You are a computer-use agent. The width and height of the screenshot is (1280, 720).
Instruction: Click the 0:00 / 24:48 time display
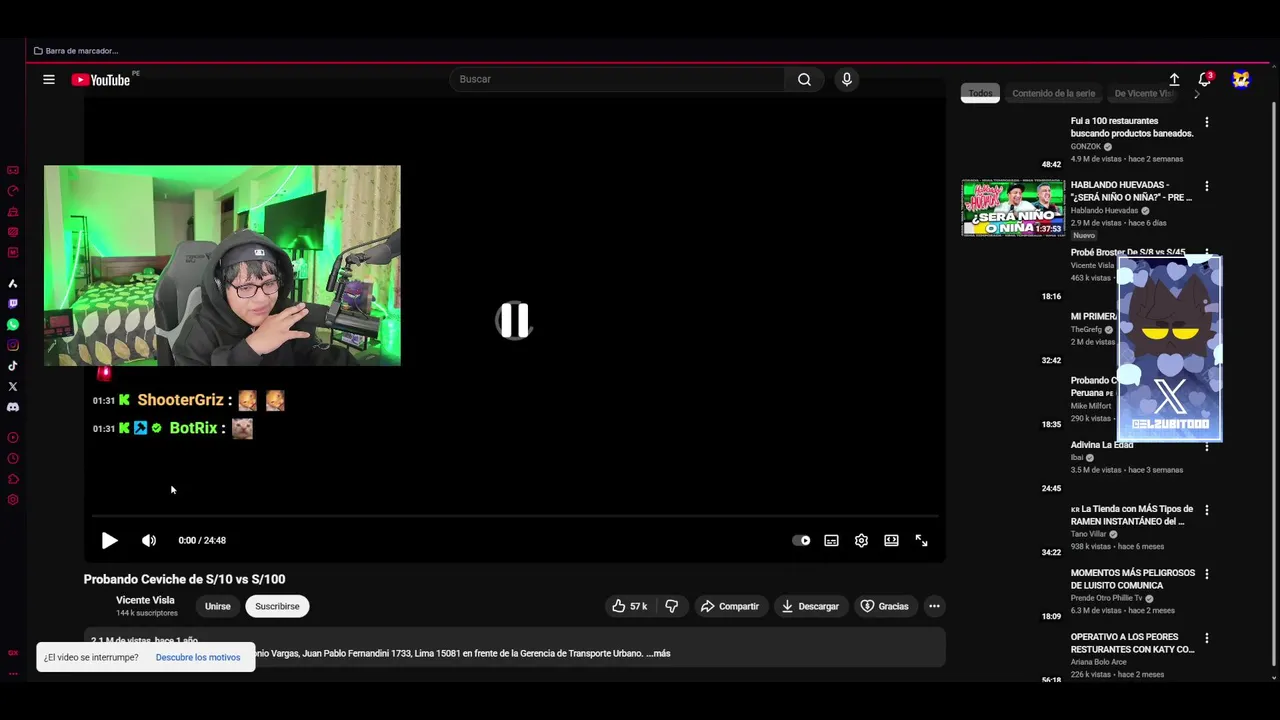click(x=202, y=540)
